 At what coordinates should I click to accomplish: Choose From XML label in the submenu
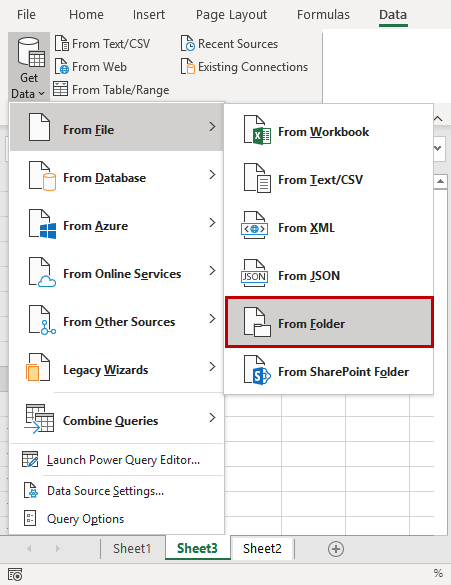click(306, 228)
